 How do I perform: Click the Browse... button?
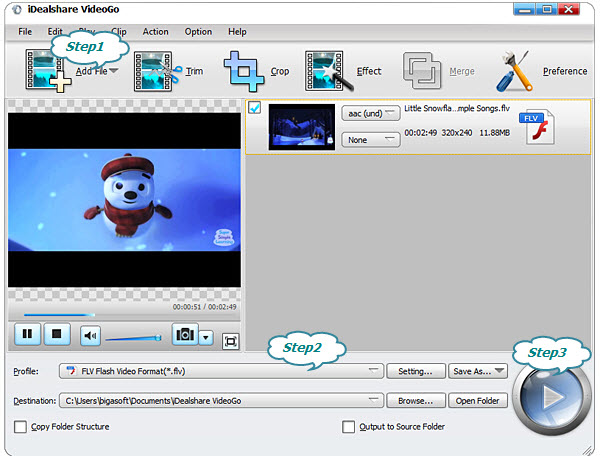(416, 401)
